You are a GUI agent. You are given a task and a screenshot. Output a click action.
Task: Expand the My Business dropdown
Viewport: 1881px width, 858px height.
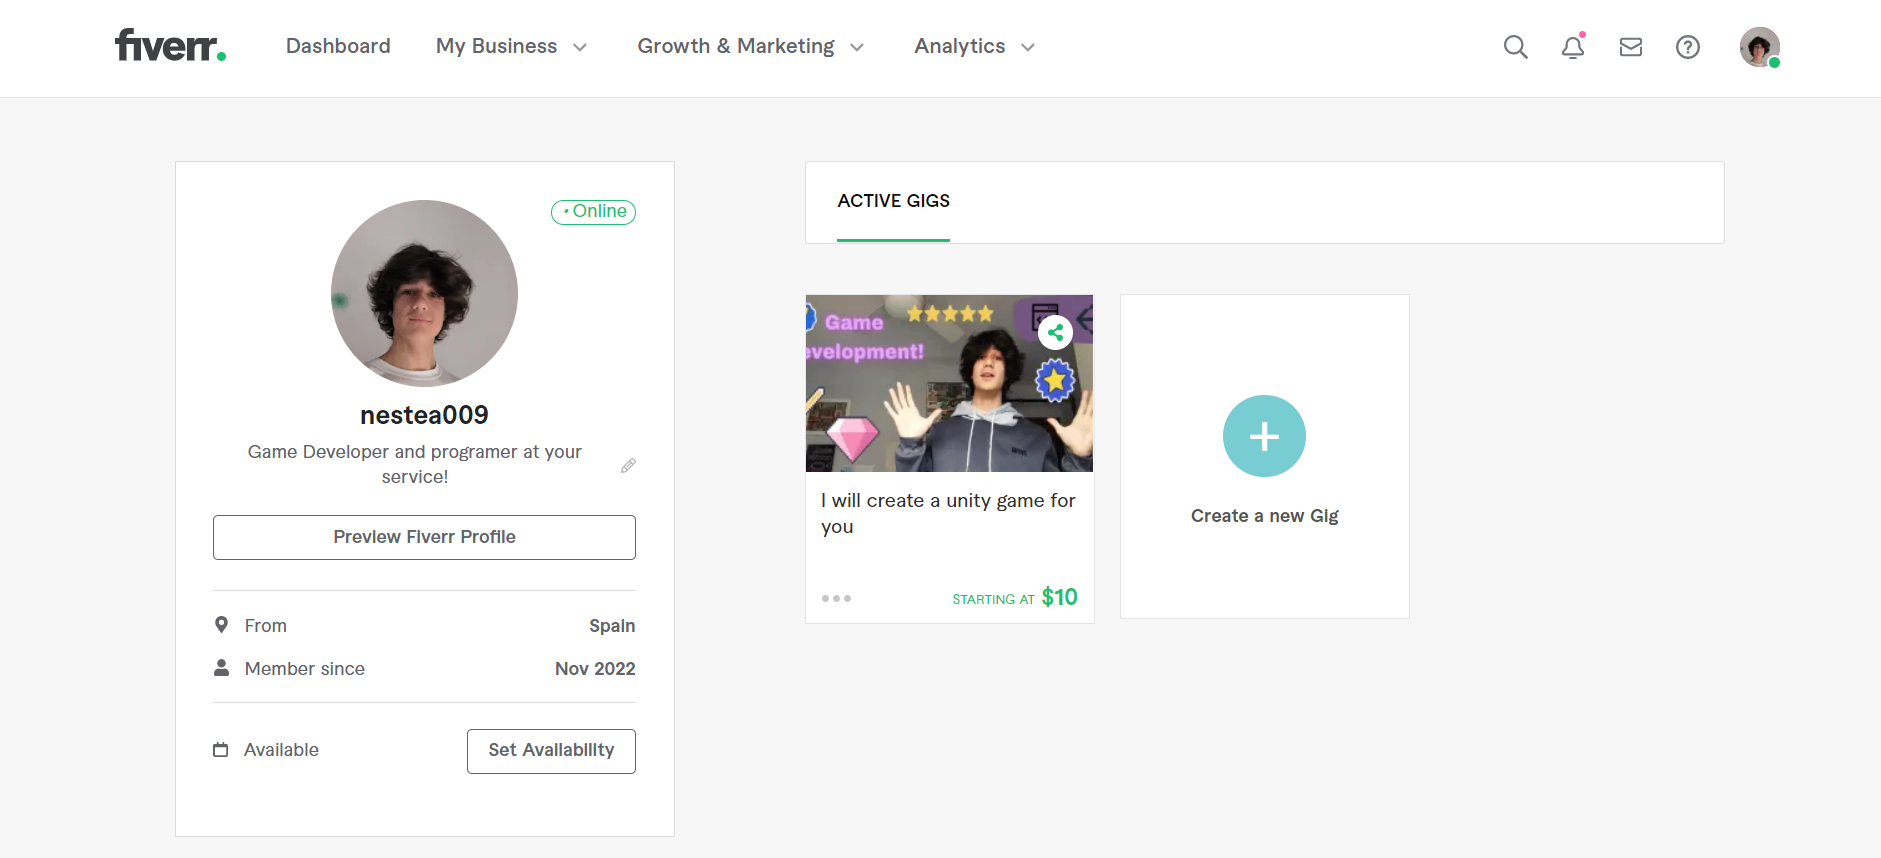point(511,47)
